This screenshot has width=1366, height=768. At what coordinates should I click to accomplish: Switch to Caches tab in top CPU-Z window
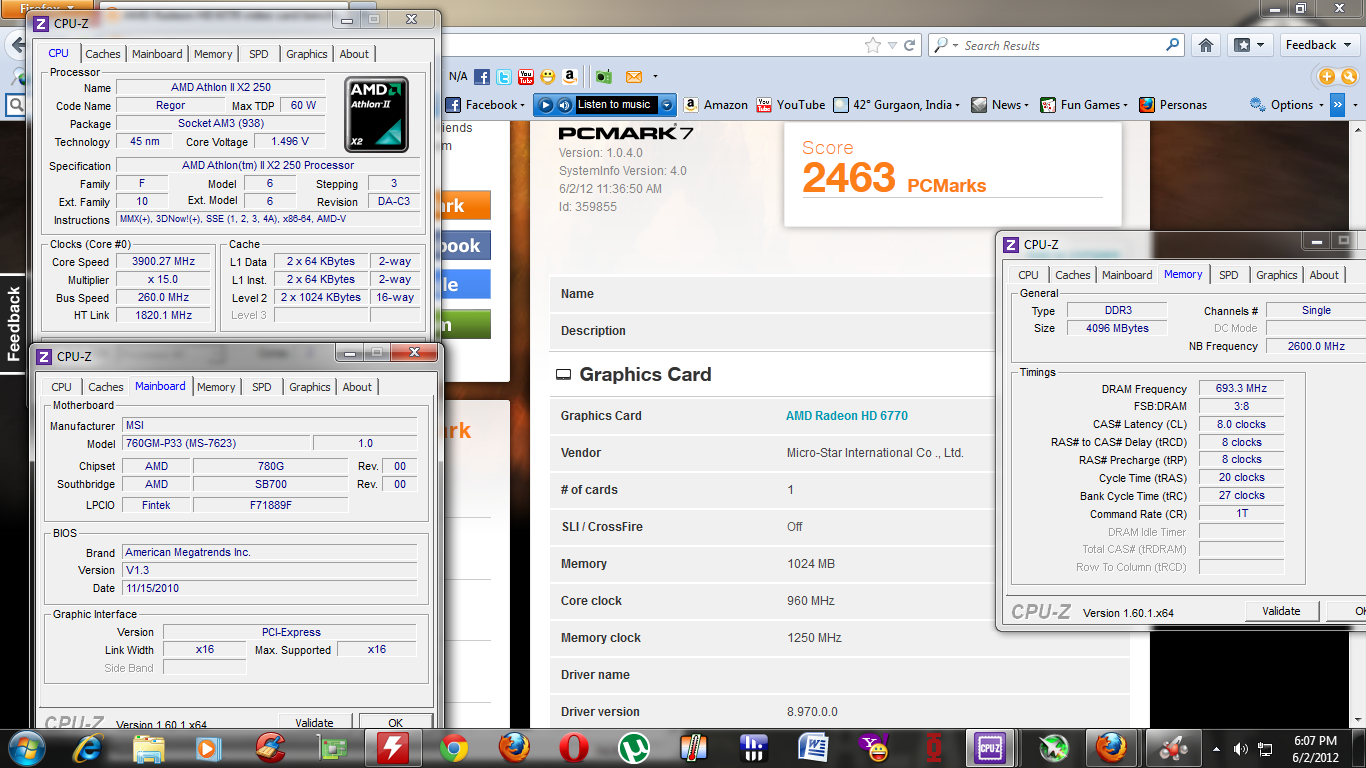point(103,54)
